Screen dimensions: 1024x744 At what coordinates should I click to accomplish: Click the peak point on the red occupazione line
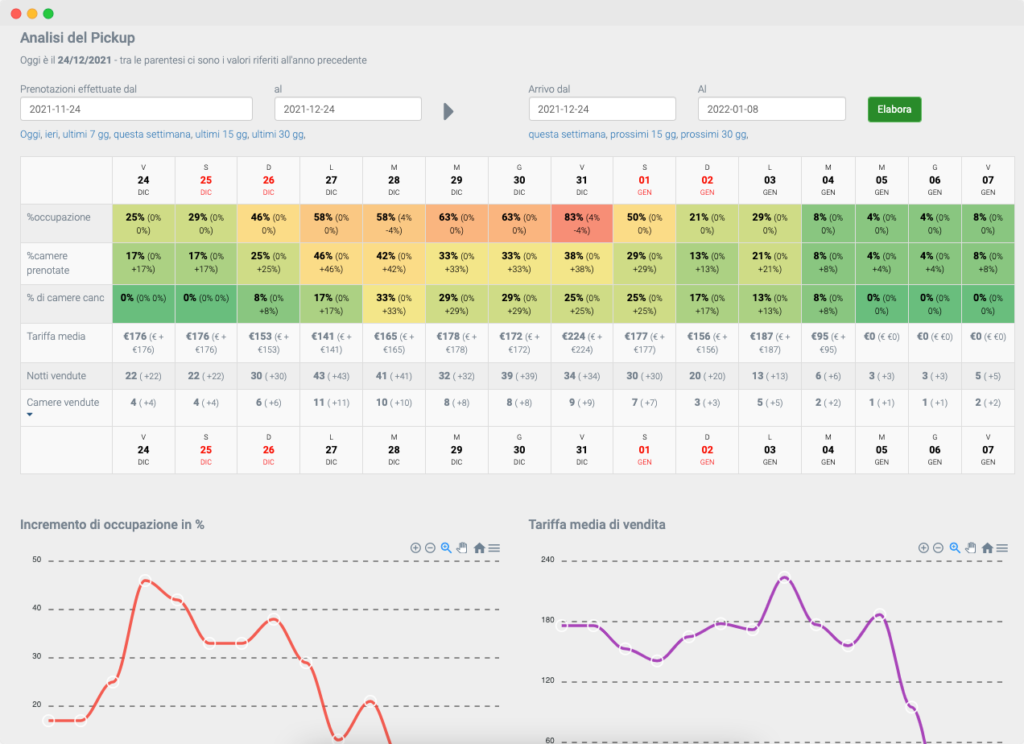point(145,579)
